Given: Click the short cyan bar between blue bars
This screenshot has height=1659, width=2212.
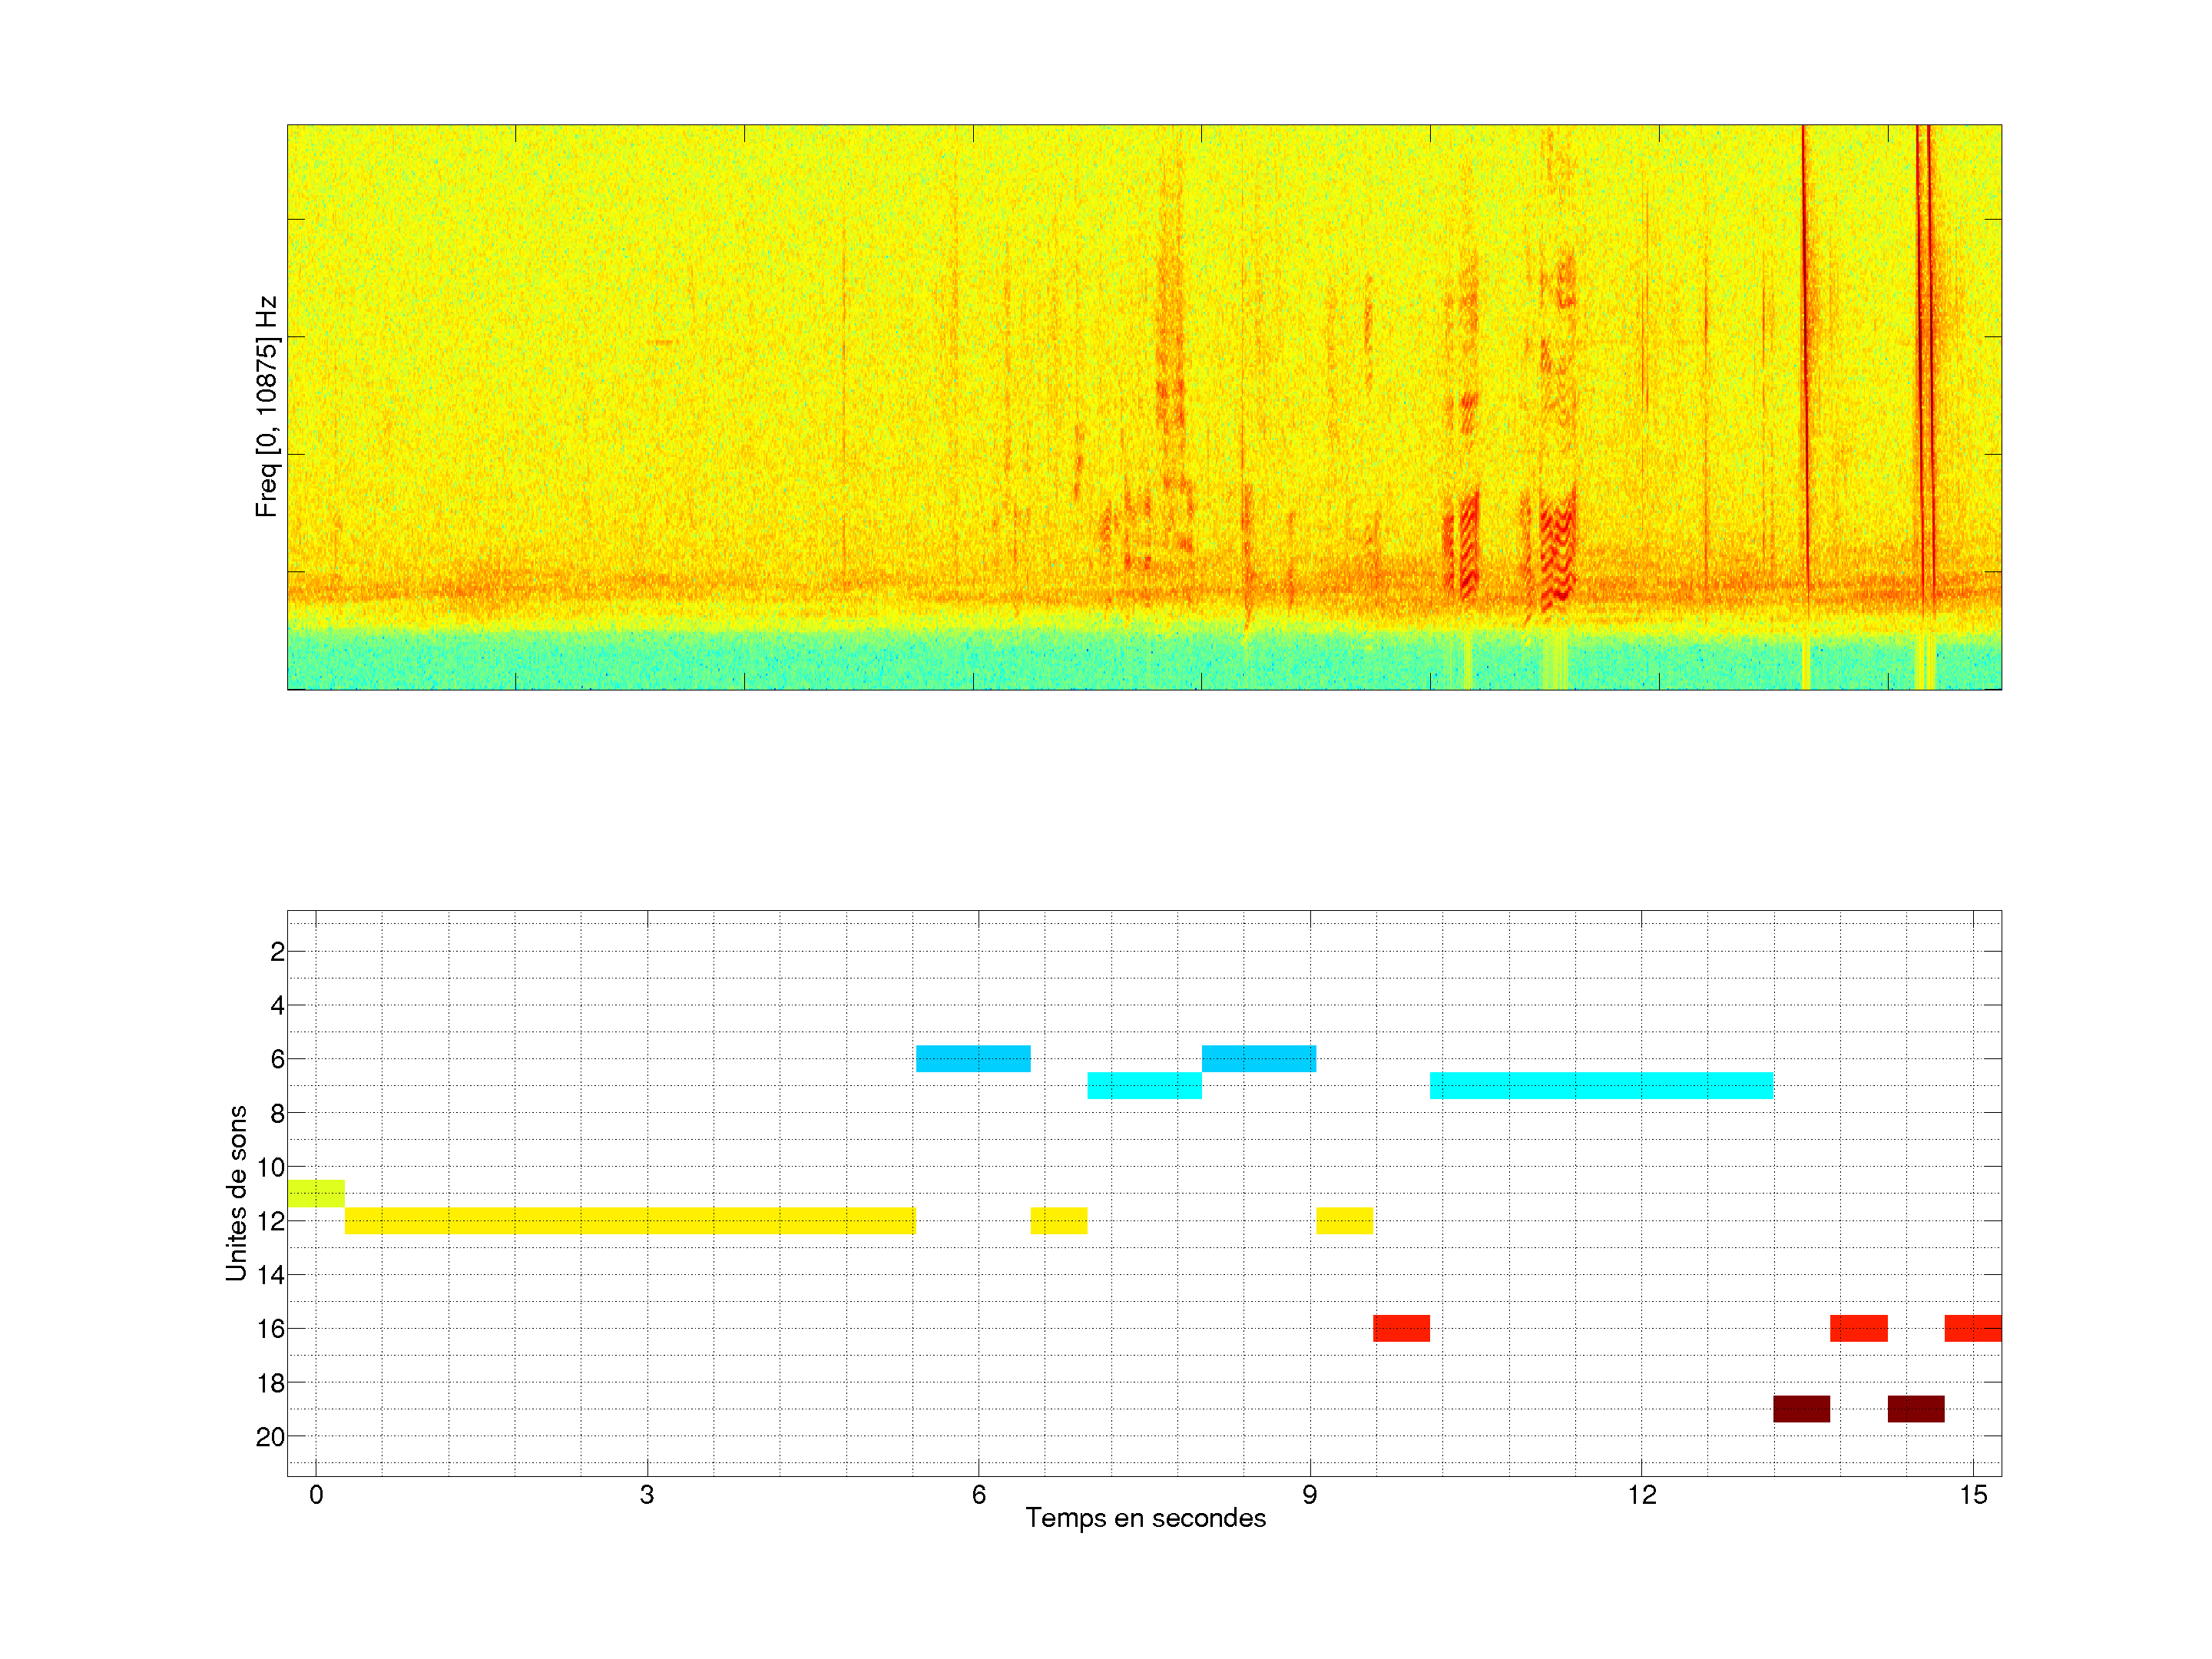Looking at the screenshot, I should [1144, 1085].
